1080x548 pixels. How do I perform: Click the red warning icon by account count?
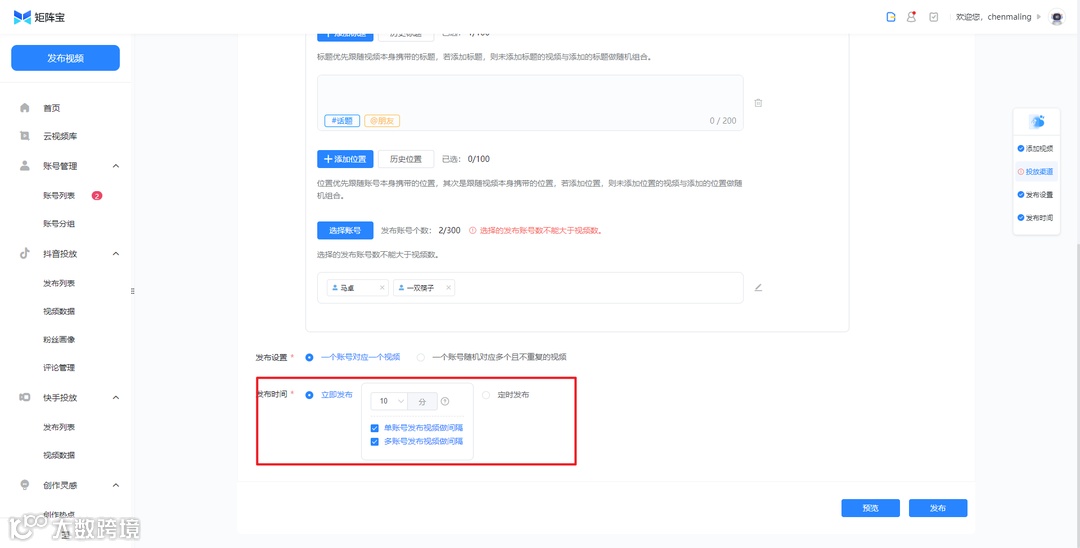472,231
